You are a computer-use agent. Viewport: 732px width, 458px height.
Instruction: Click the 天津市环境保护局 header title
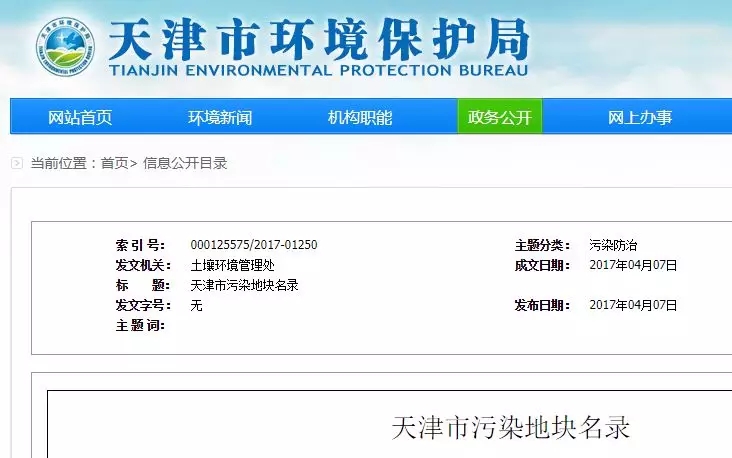[318, 38]
